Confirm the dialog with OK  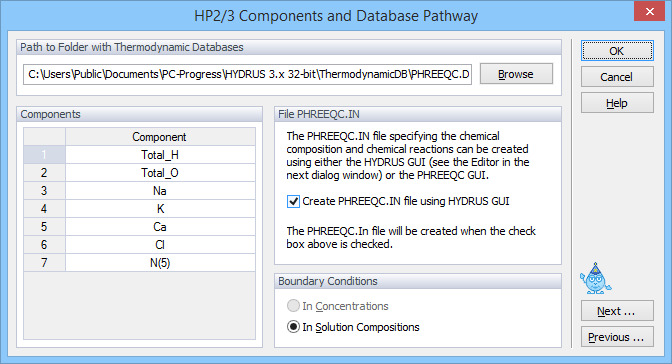(x=617, y=51)
